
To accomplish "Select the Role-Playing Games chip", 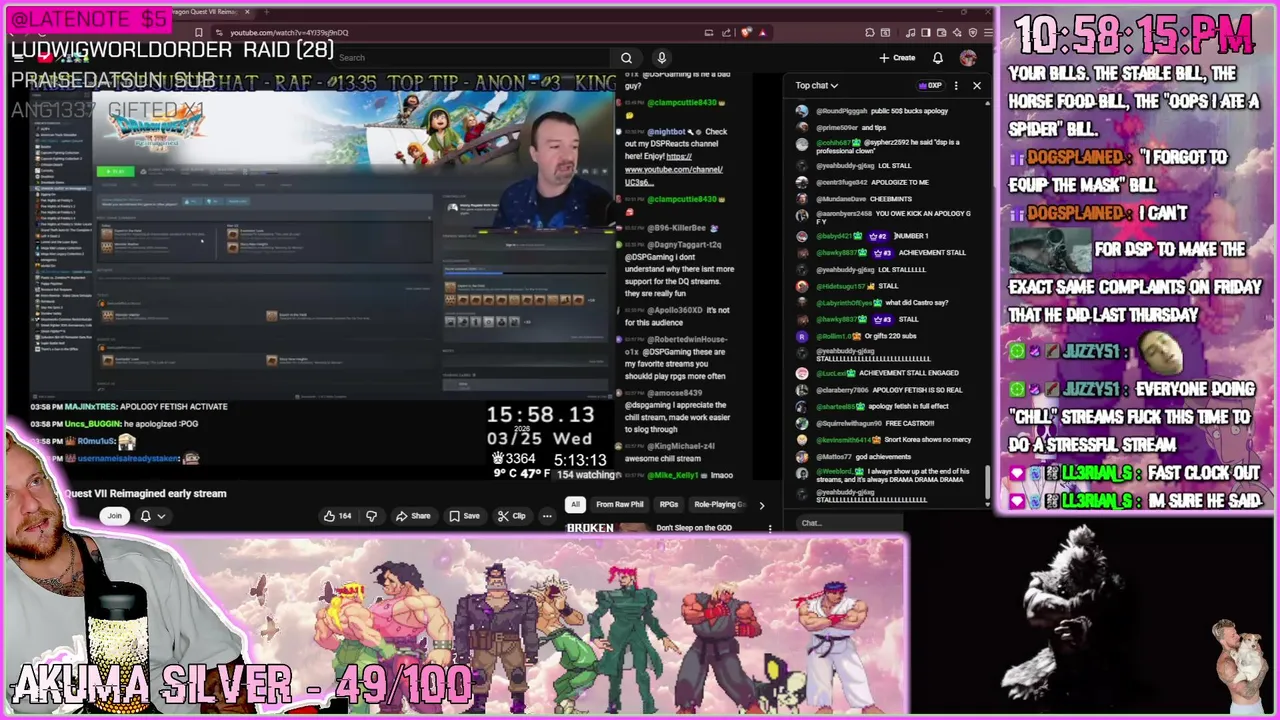I will tap(719, 505).
